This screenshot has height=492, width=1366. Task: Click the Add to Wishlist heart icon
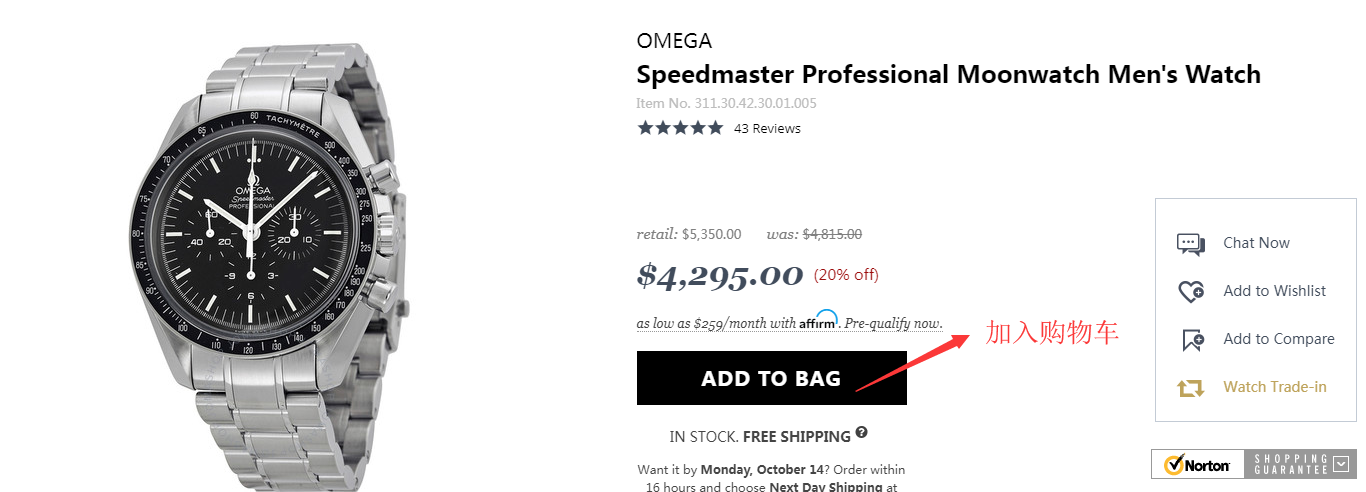pyautogui.click(x=1190, y=291)
